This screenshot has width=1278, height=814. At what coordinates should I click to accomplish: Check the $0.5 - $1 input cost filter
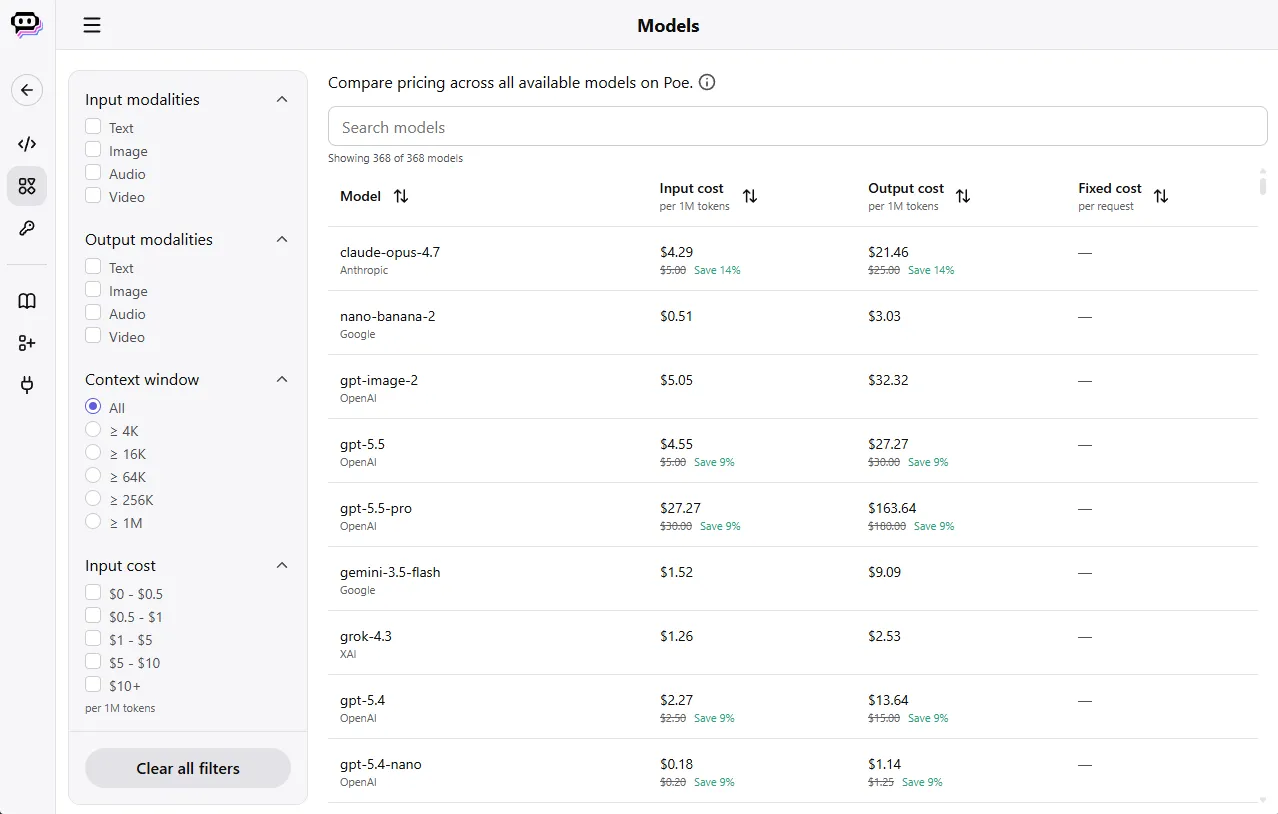pyautogui.click(x=93, y=616)
